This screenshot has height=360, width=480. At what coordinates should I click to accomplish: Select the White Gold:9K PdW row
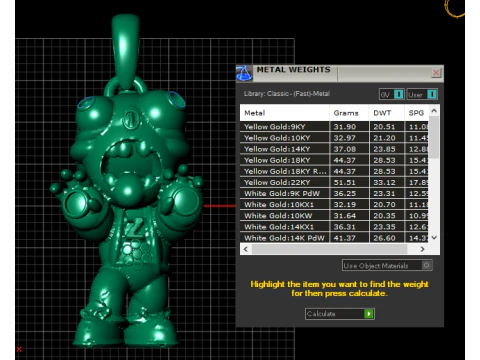coord(334,193)
